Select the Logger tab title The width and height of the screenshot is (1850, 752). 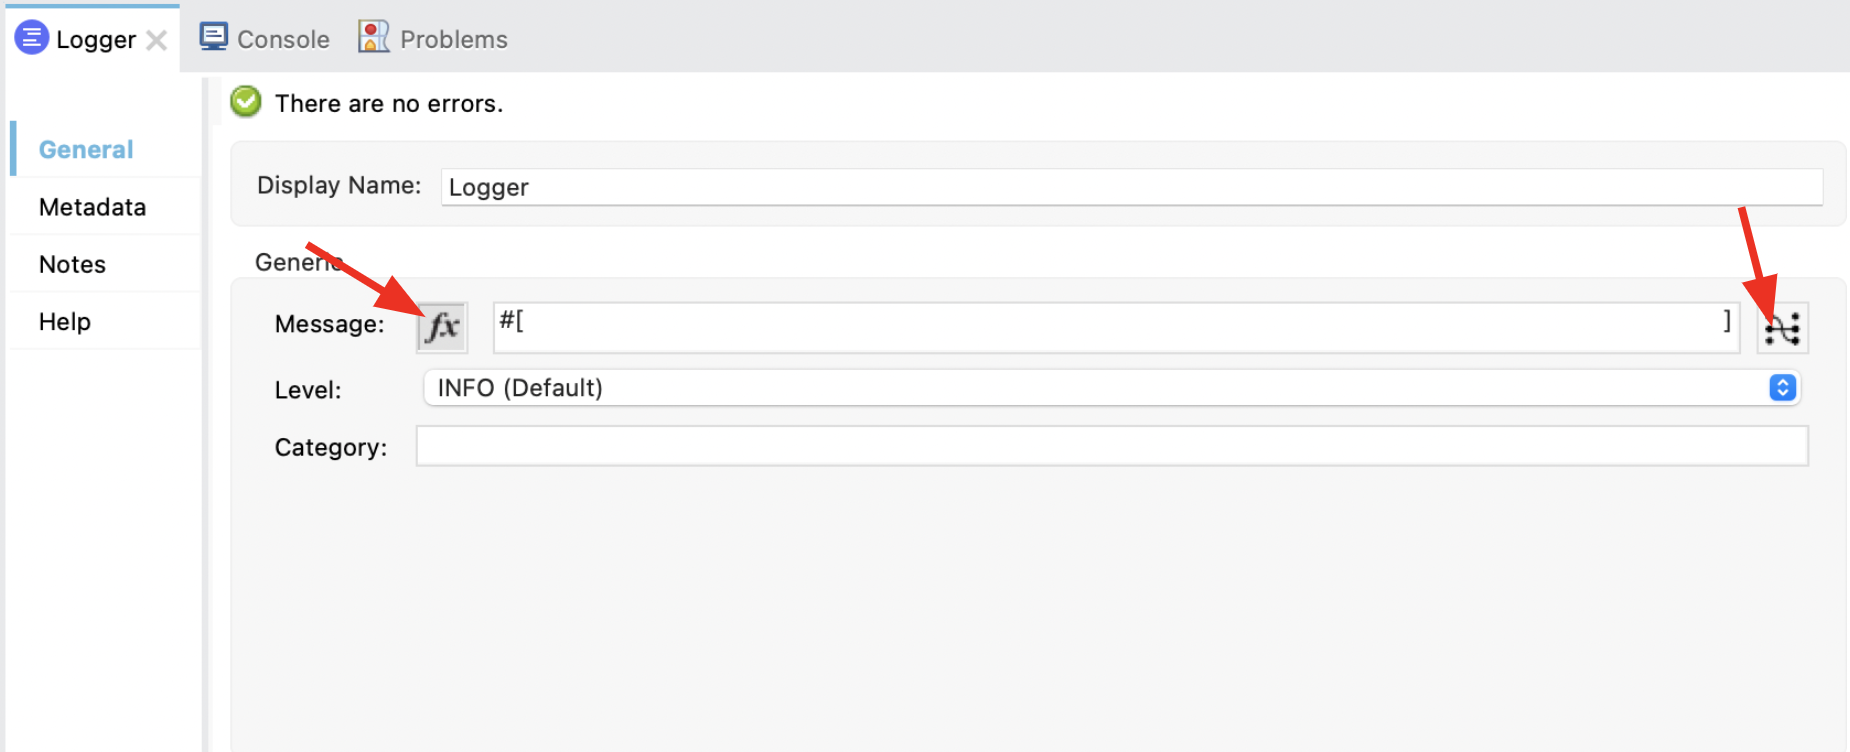[x=95, y=40]
